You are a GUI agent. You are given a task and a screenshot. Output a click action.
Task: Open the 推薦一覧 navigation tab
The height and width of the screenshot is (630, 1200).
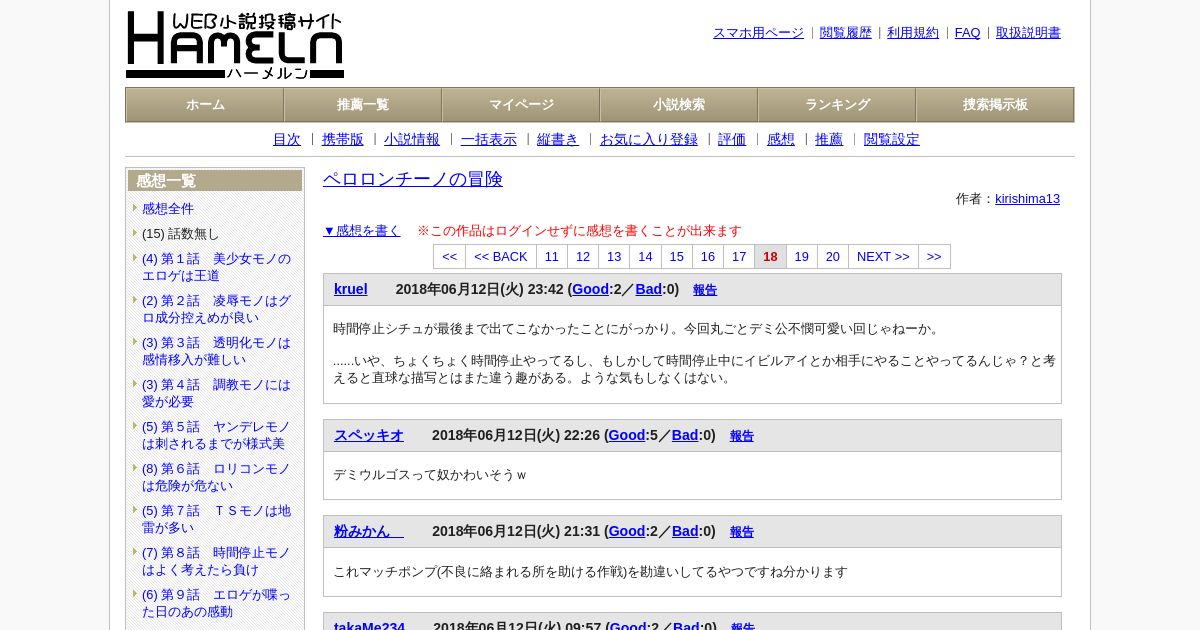363,105
